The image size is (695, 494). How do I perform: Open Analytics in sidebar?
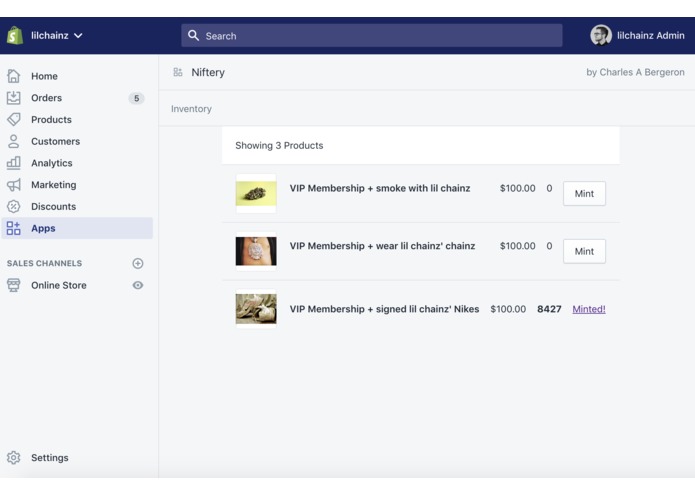click(x=51, y=163)
